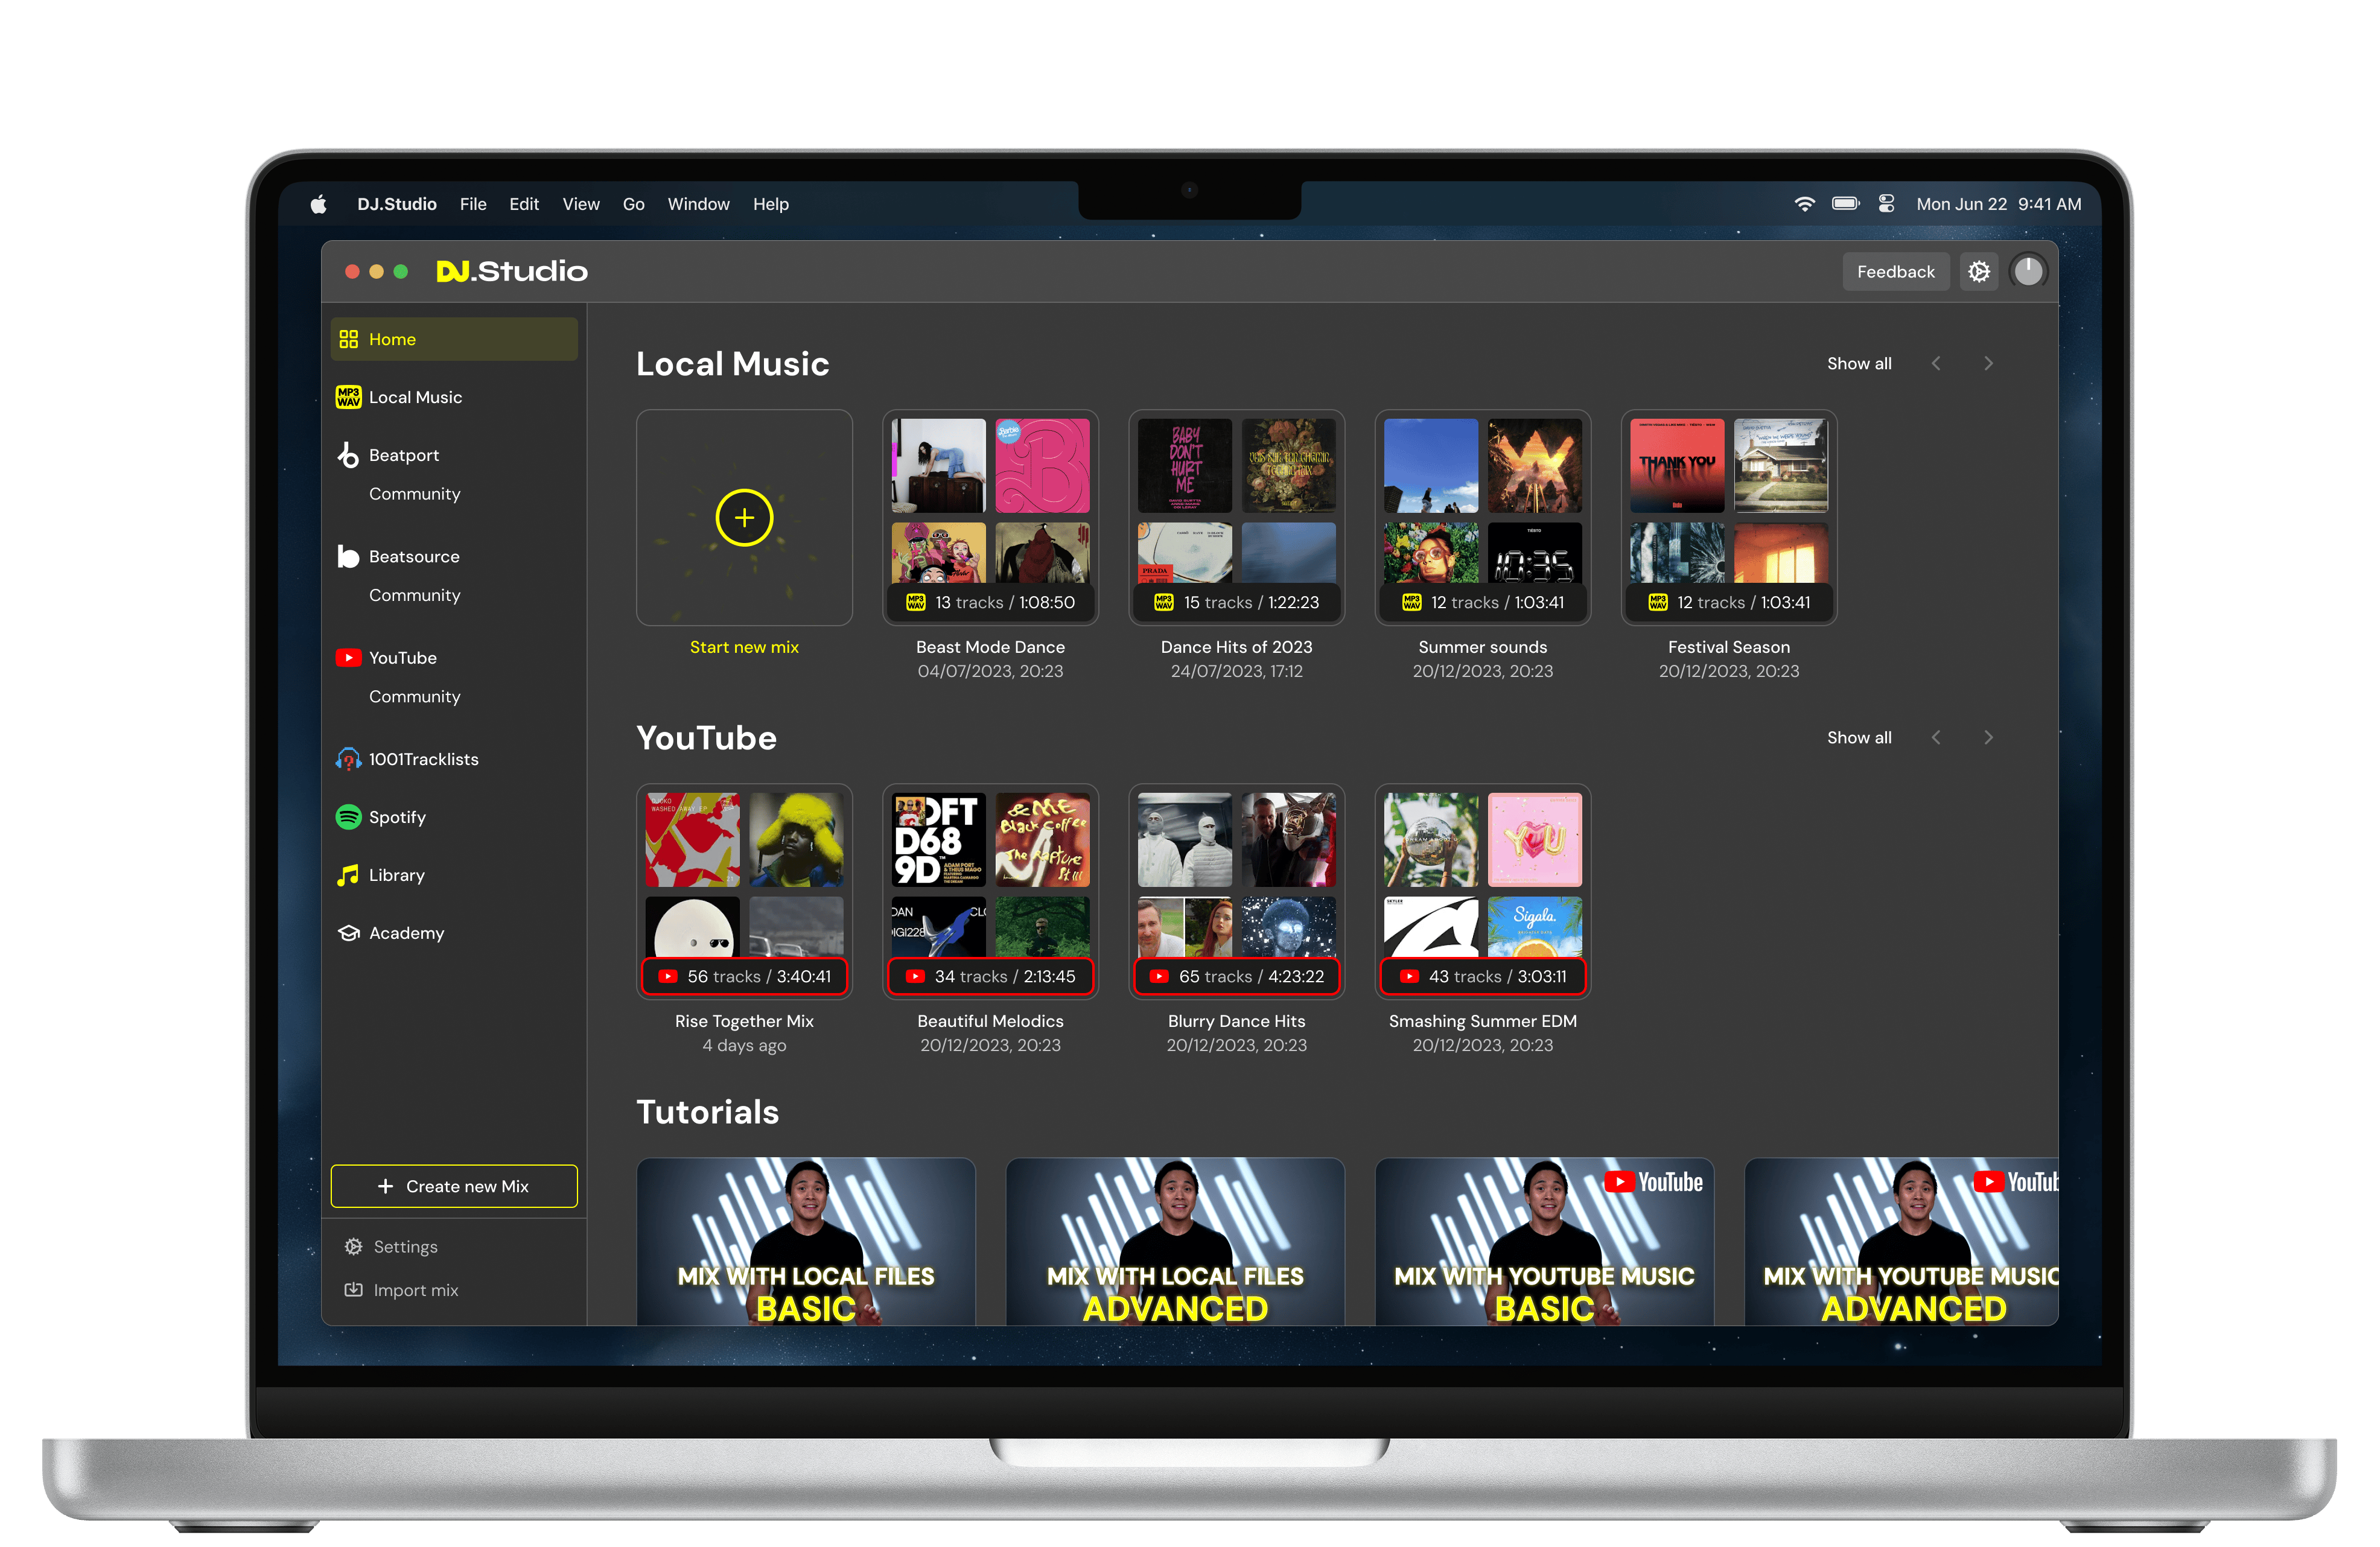
Task: Show all YouTube mixes
Action: [1859, 738]
